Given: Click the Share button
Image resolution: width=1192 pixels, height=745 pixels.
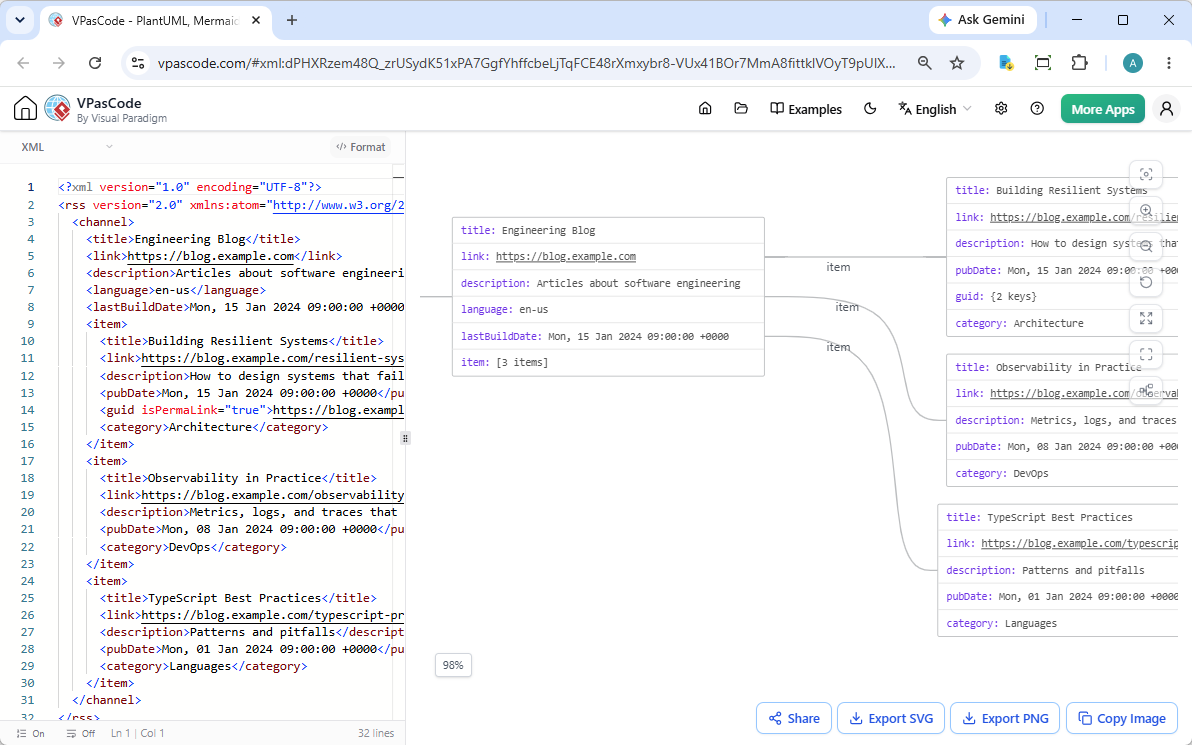Looking at the screenshot, I should (794, 718).
